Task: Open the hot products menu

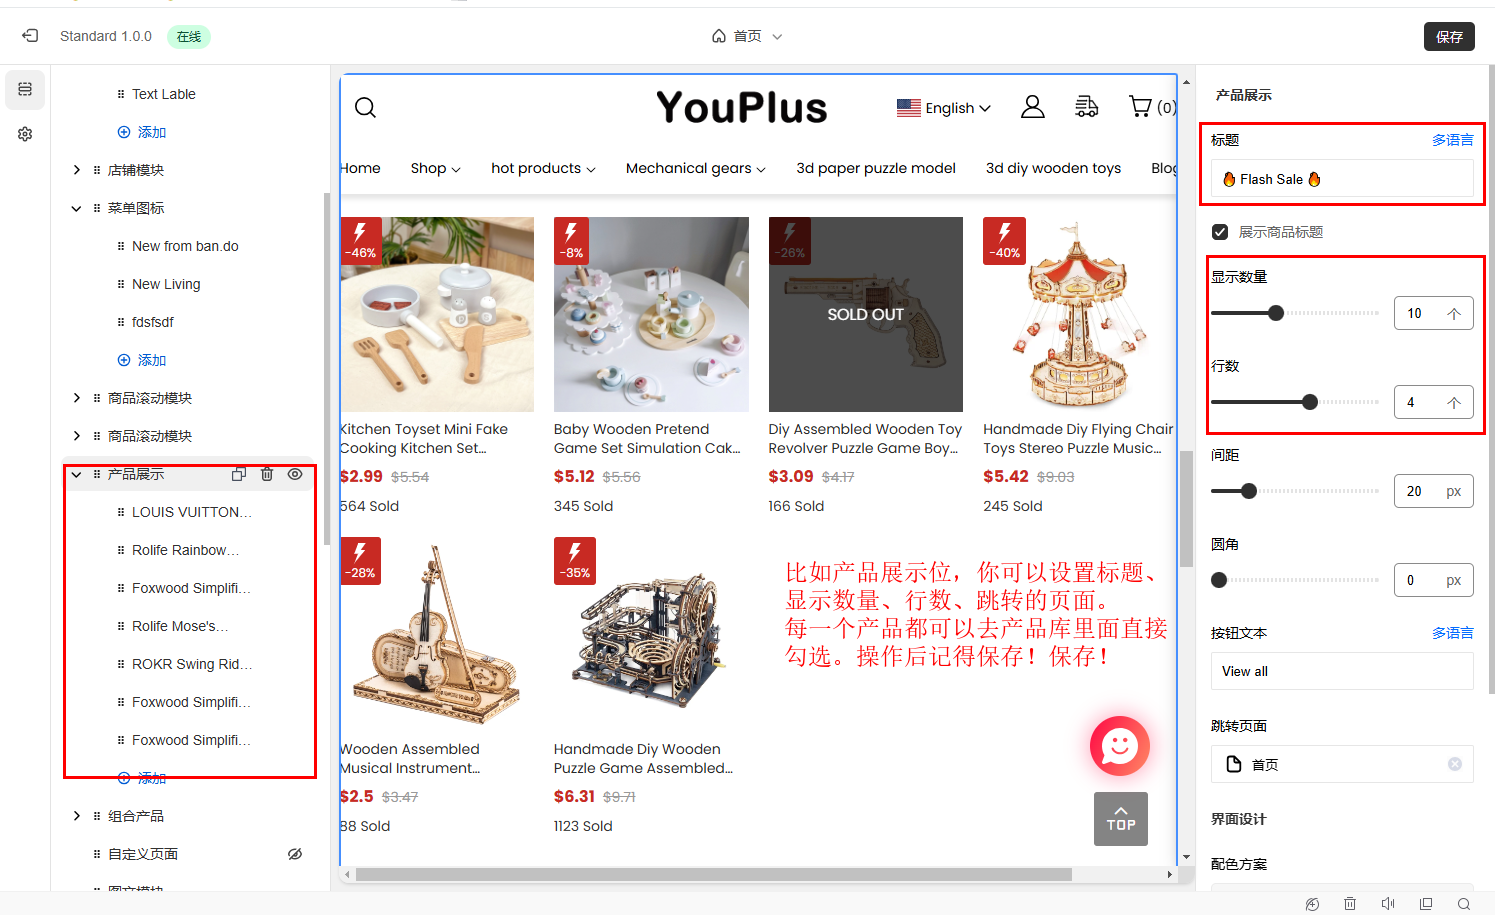Action: [542, 168]
